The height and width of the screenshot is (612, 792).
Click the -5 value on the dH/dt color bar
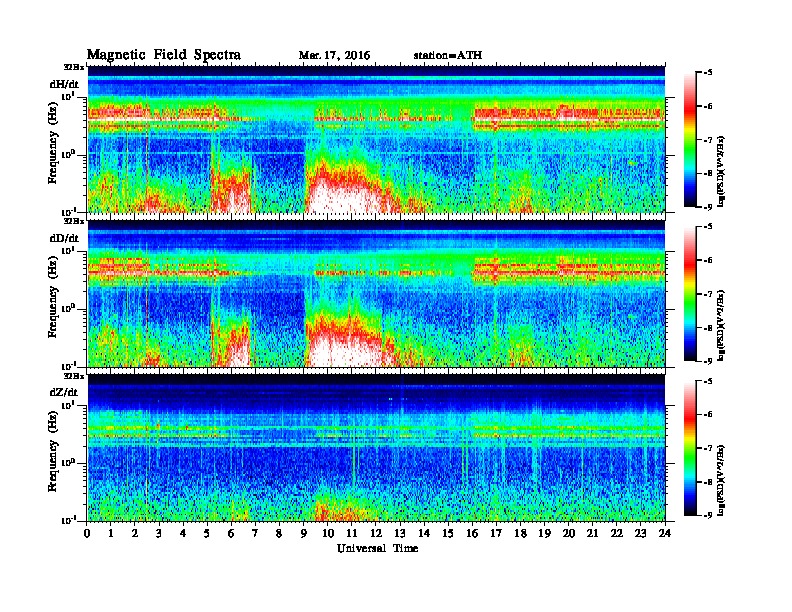coord(708,73)
